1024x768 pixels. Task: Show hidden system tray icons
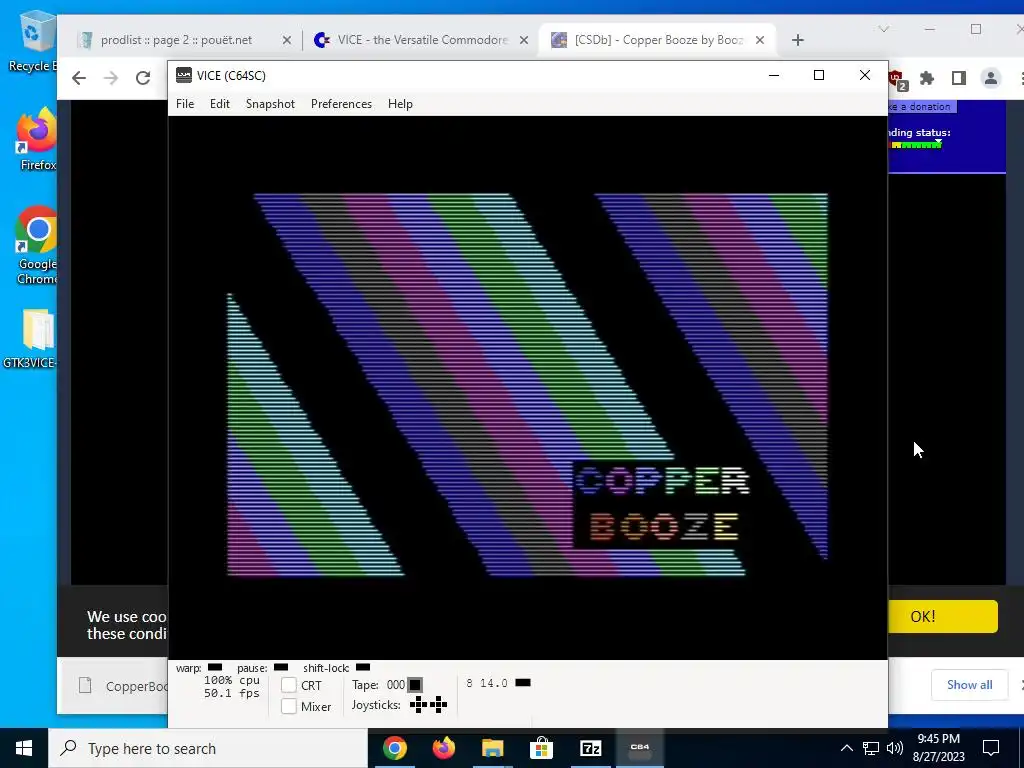(x=846, y=748)
